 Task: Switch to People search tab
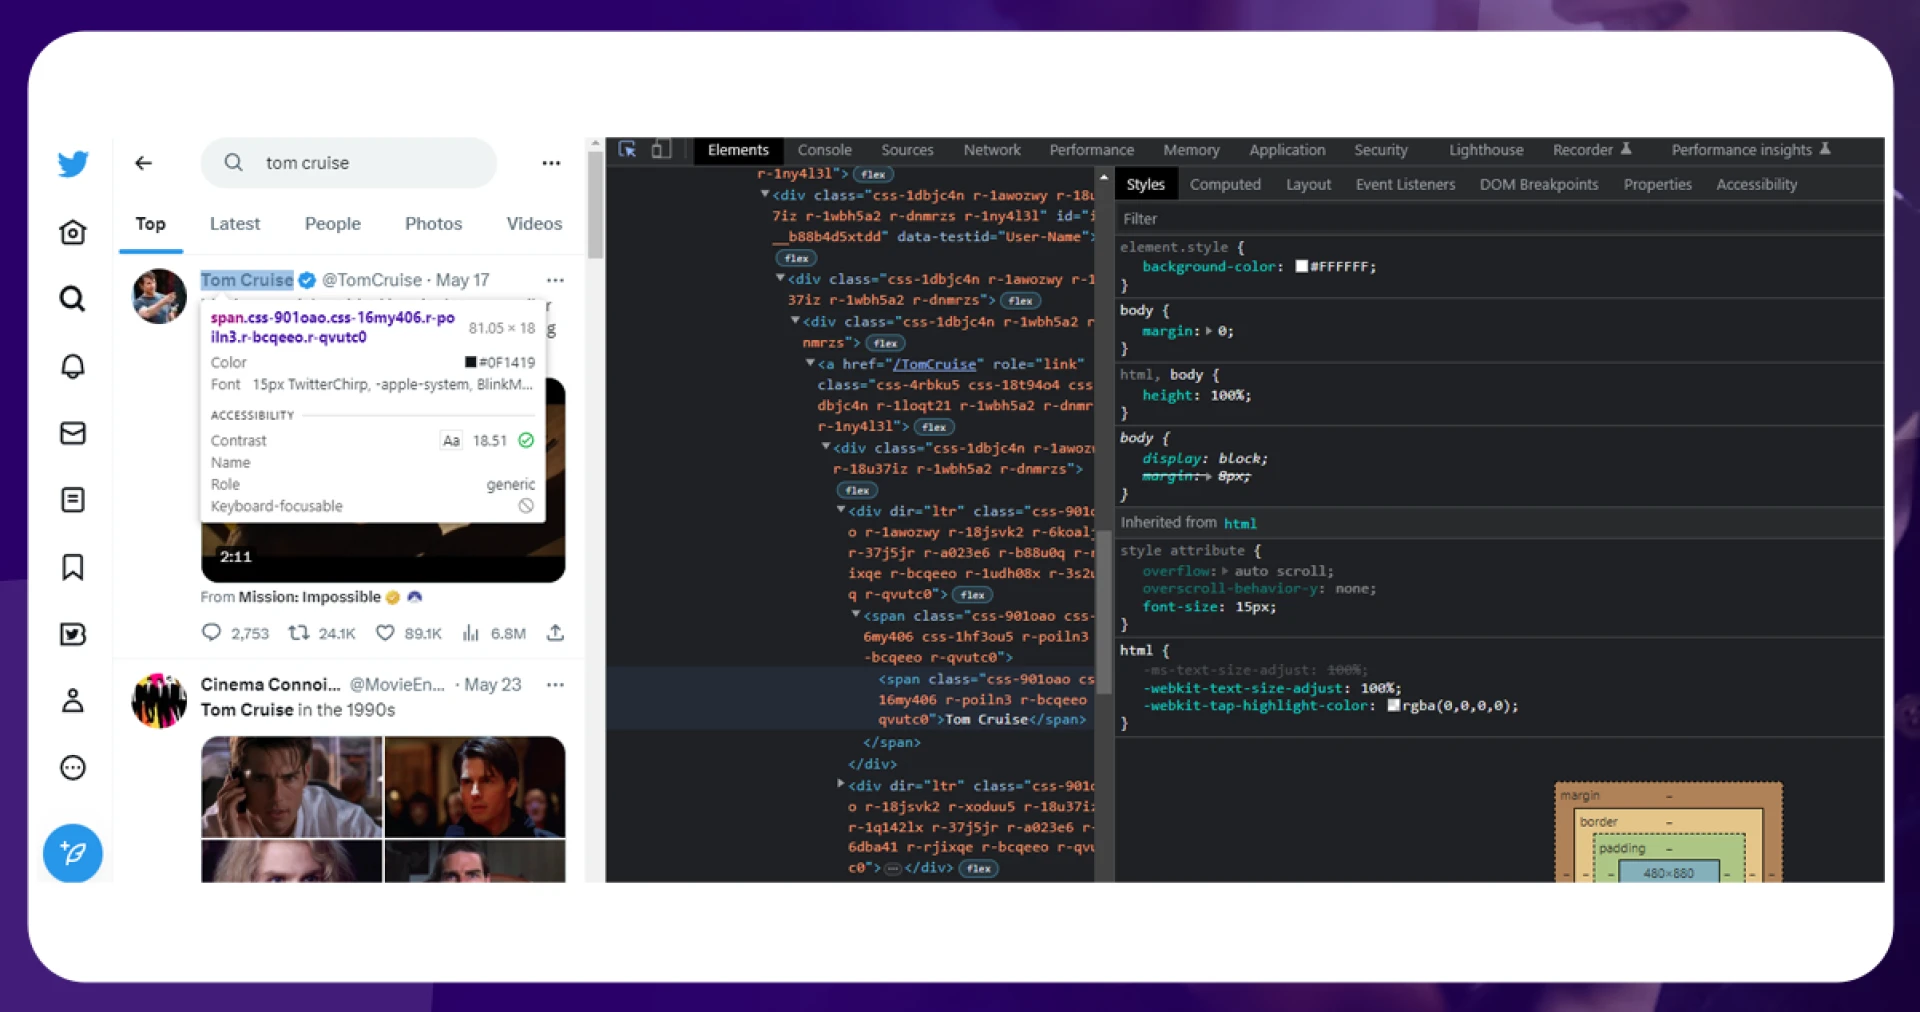[x=333, y=224]
